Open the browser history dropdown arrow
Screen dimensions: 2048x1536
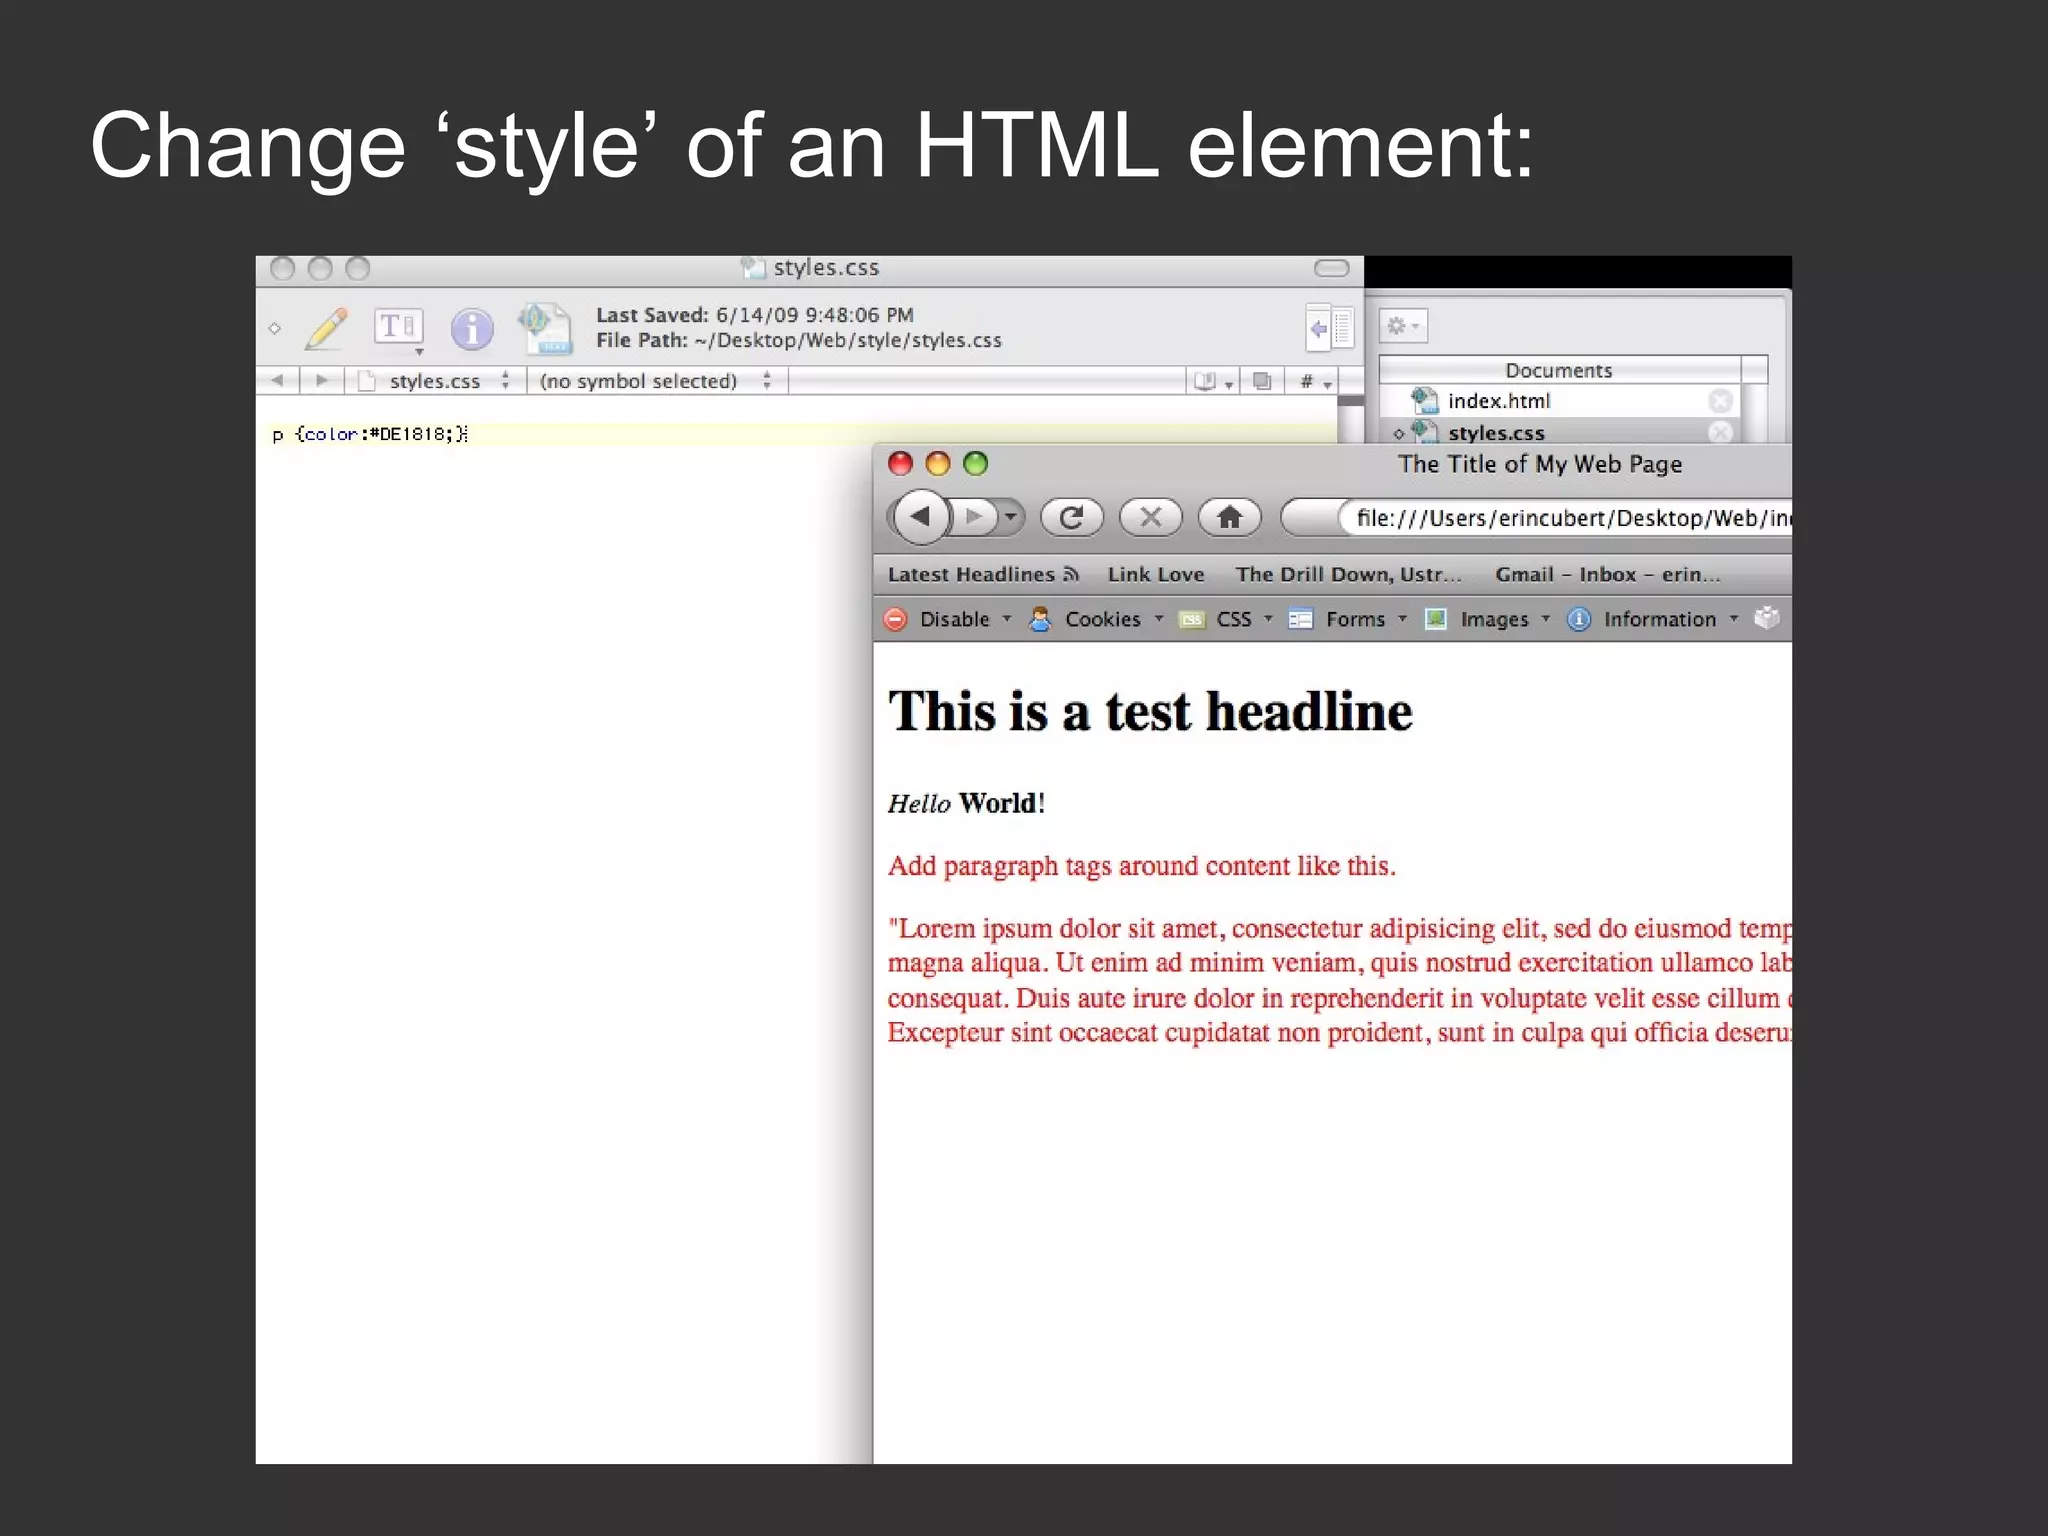1012,517
